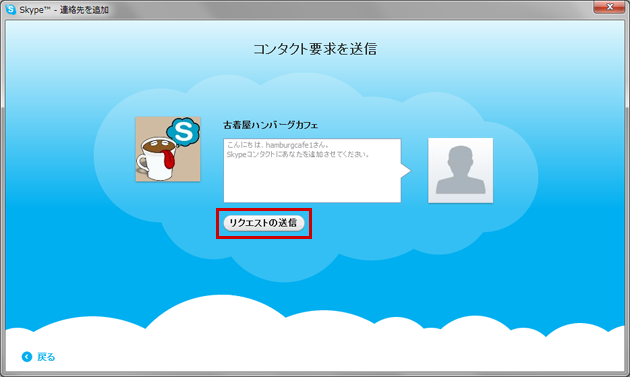Click the coffee mug profile picture
630x377 pixels.
pos(168,149)
